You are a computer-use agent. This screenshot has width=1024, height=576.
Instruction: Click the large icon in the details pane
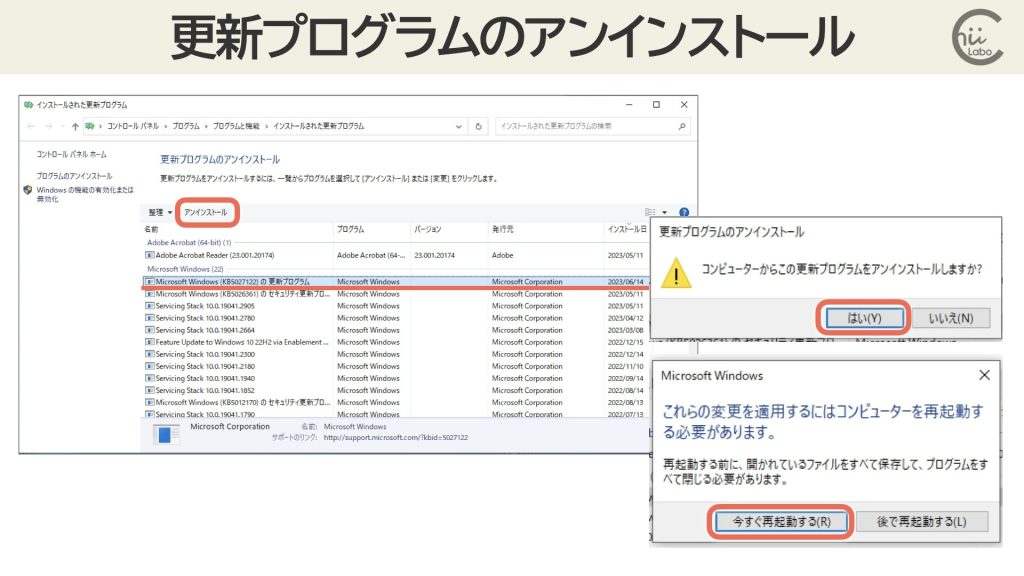pos(166,434)
